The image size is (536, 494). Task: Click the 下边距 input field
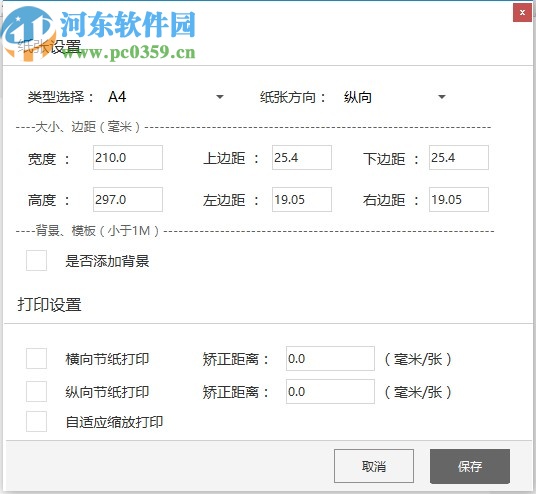[x=459, y=158]
